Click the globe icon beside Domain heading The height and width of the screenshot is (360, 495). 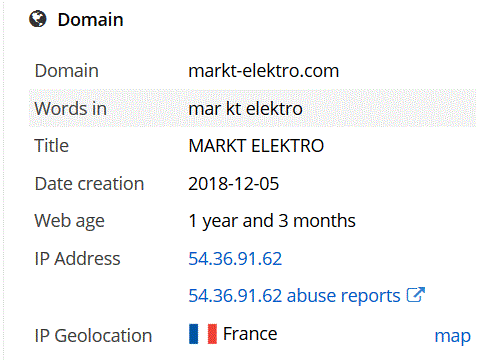pos(38,19)
